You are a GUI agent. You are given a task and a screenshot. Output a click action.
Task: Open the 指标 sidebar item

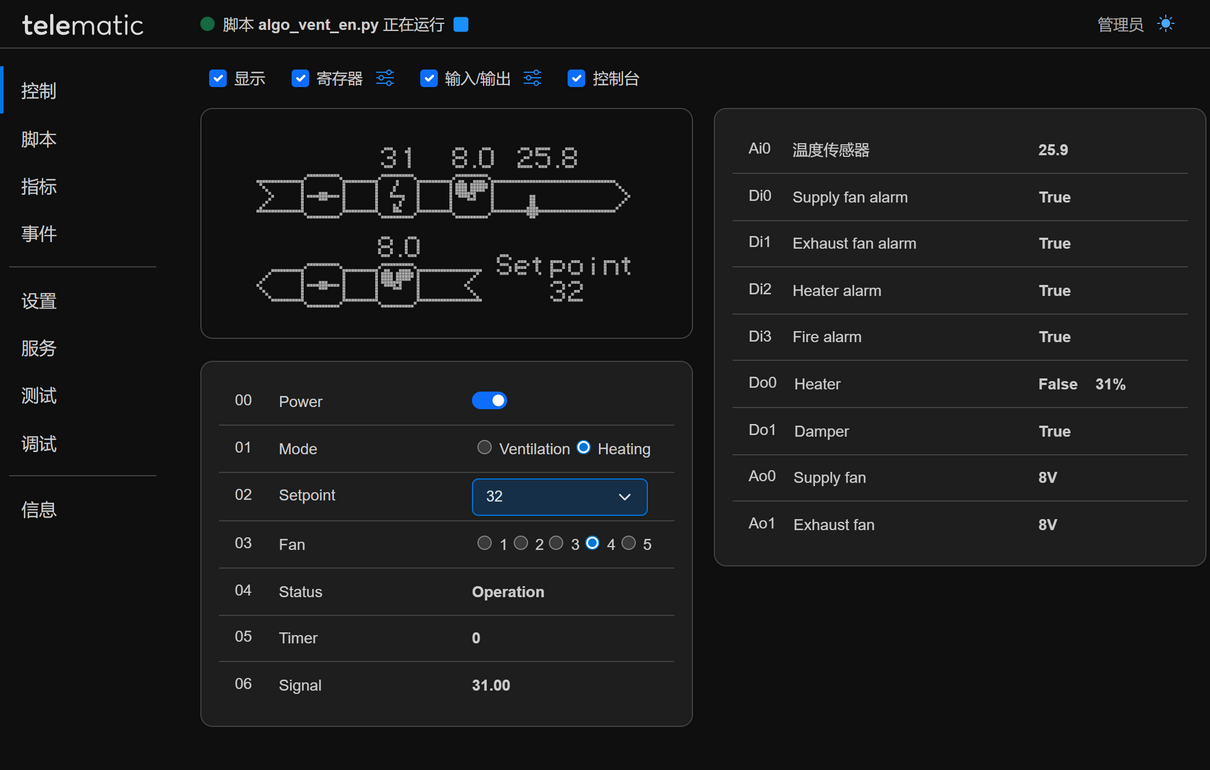(x=39, y=186)
